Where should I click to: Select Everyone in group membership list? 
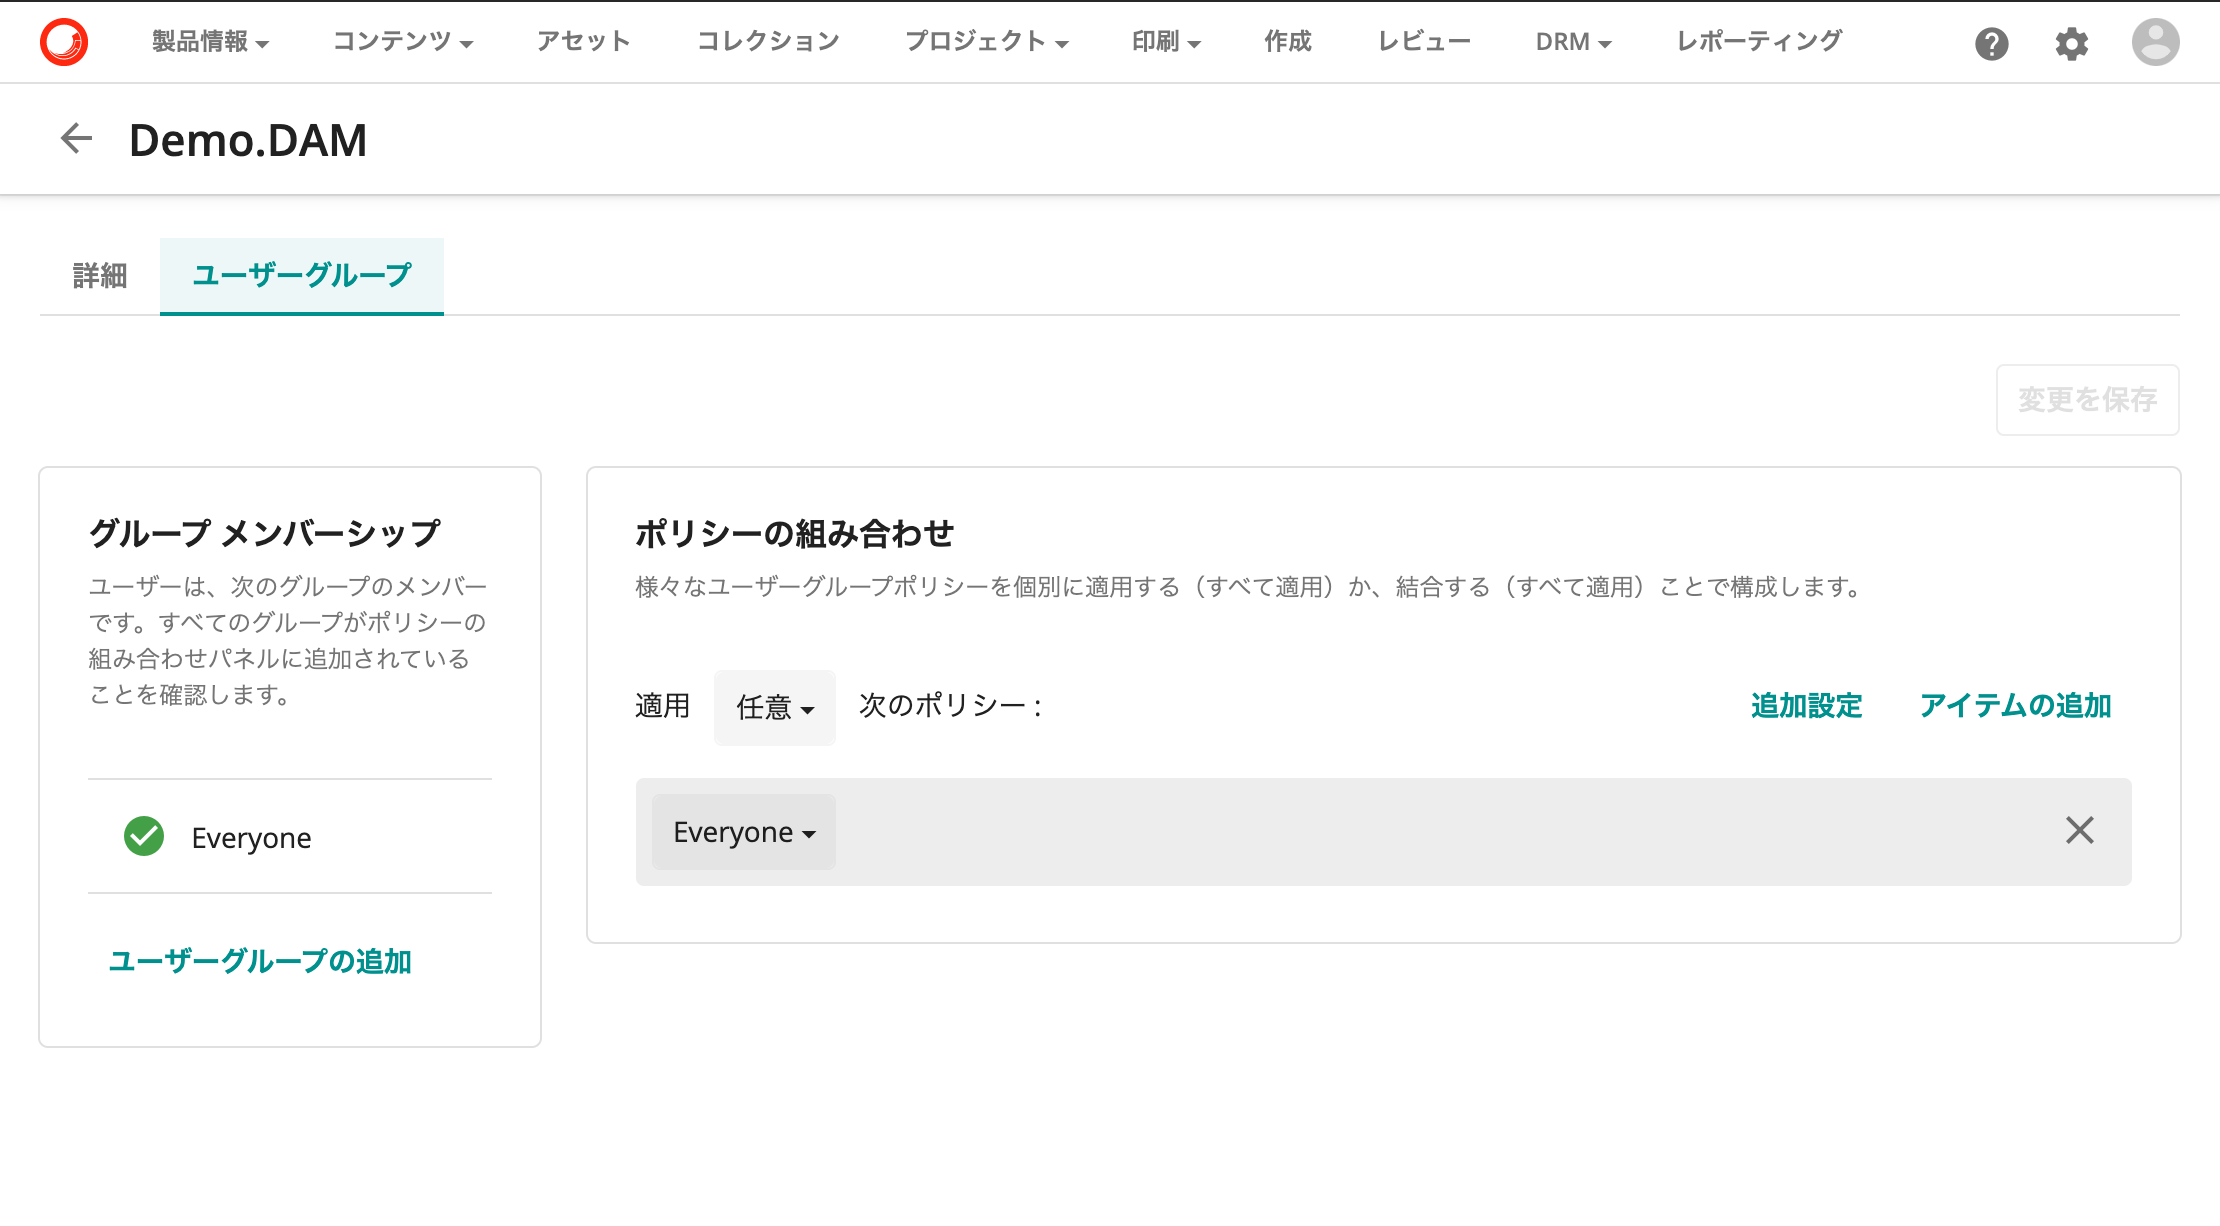(x=290, y=836)
